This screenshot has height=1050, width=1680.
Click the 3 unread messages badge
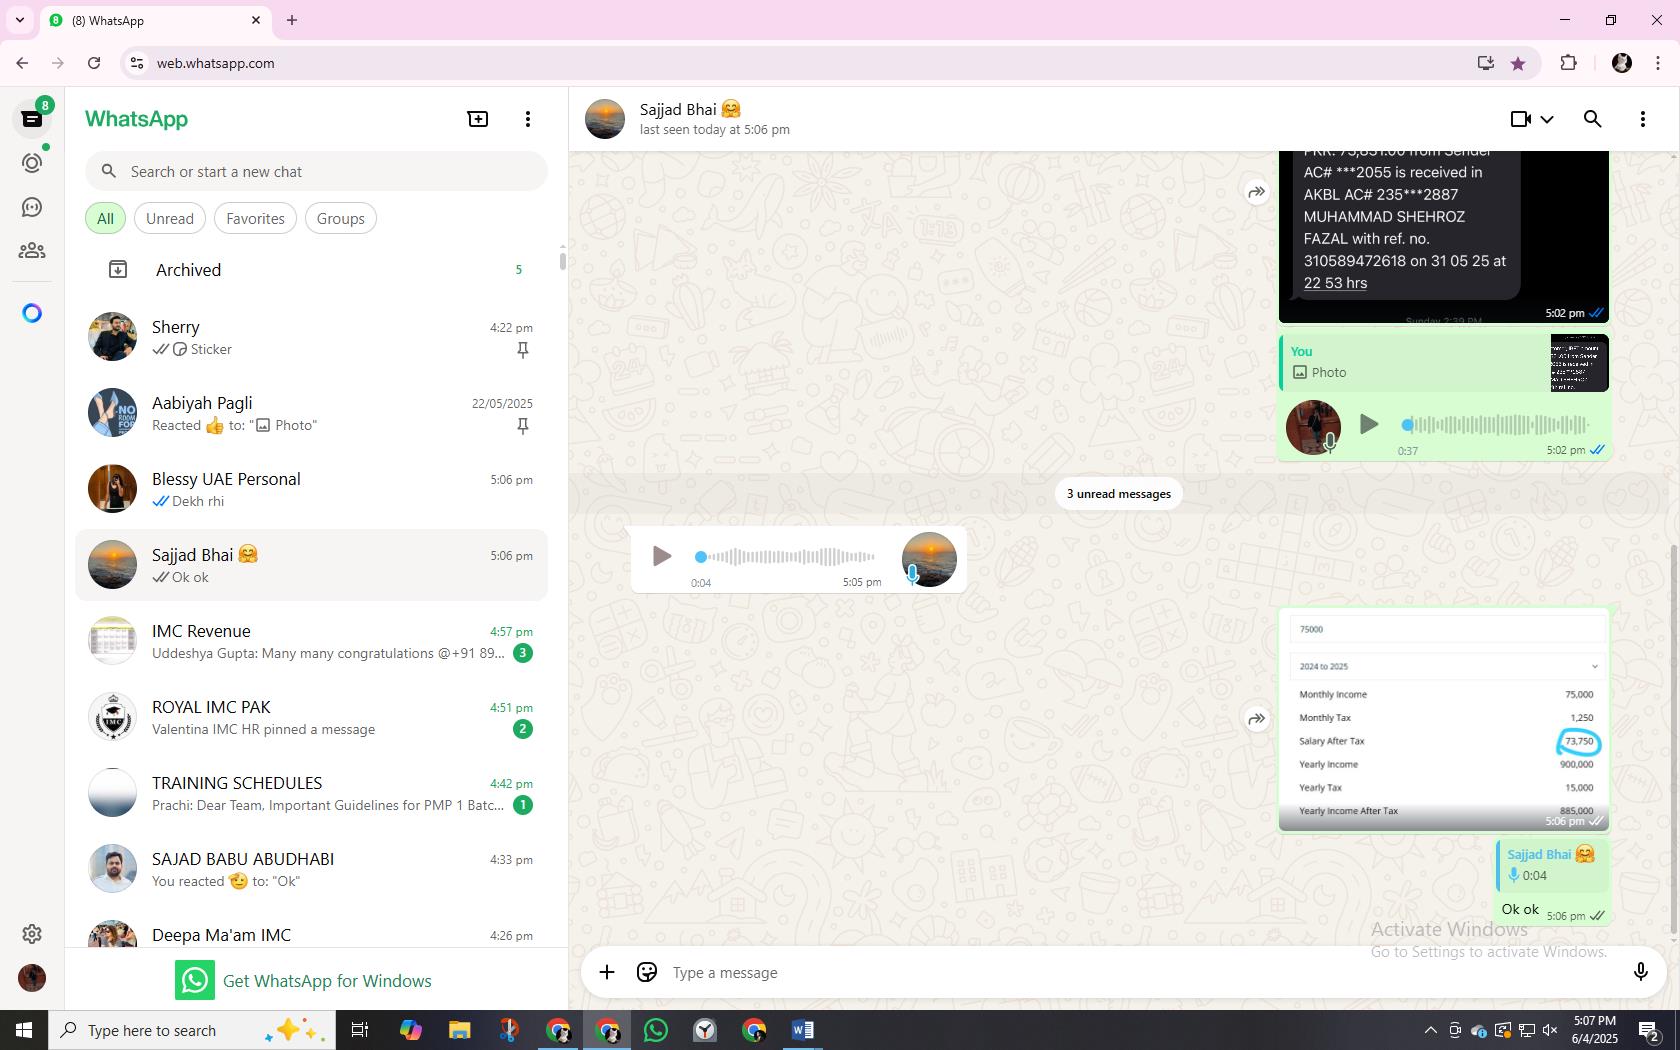pyautogui.click(x=1118, y=493)
